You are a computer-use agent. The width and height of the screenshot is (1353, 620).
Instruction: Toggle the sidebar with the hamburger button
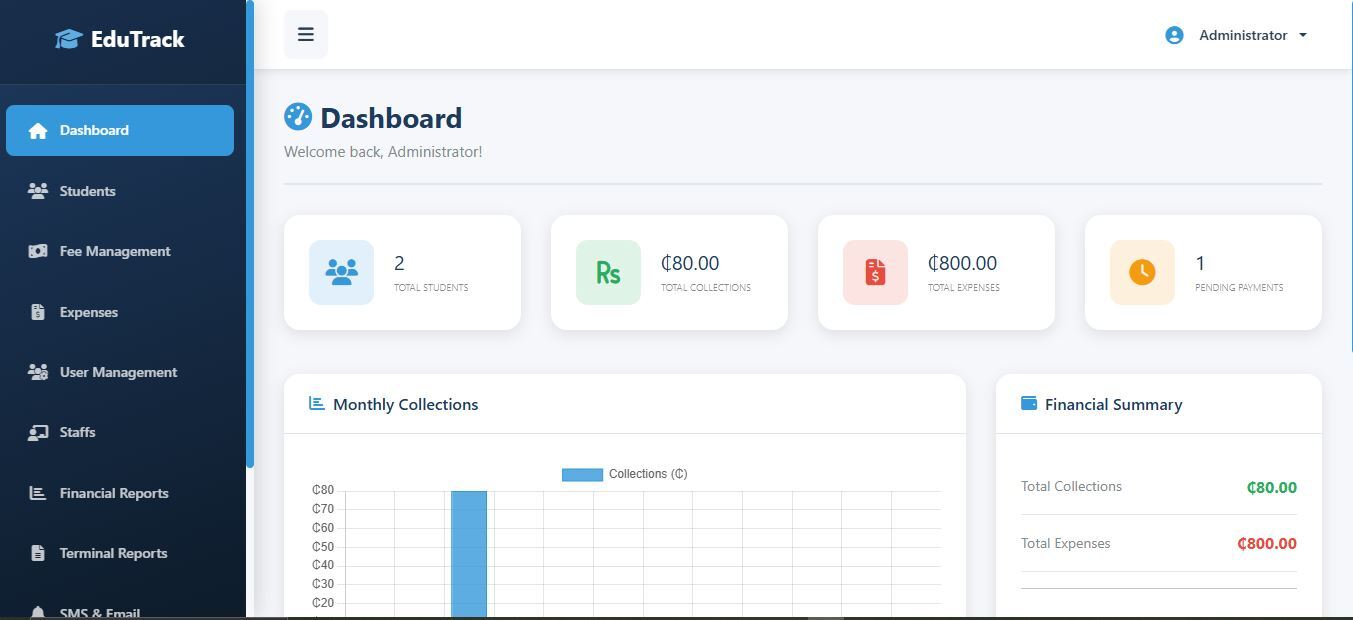pyautogui.click(x=305, y=34)
